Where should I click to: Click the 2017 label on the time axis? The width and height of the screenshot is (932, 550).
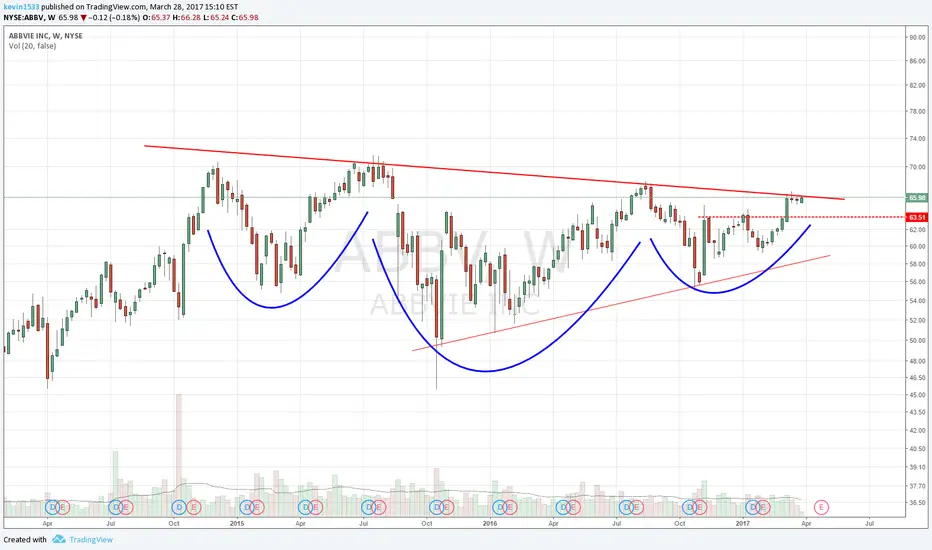pyautogui.click(x=742, y=523)
